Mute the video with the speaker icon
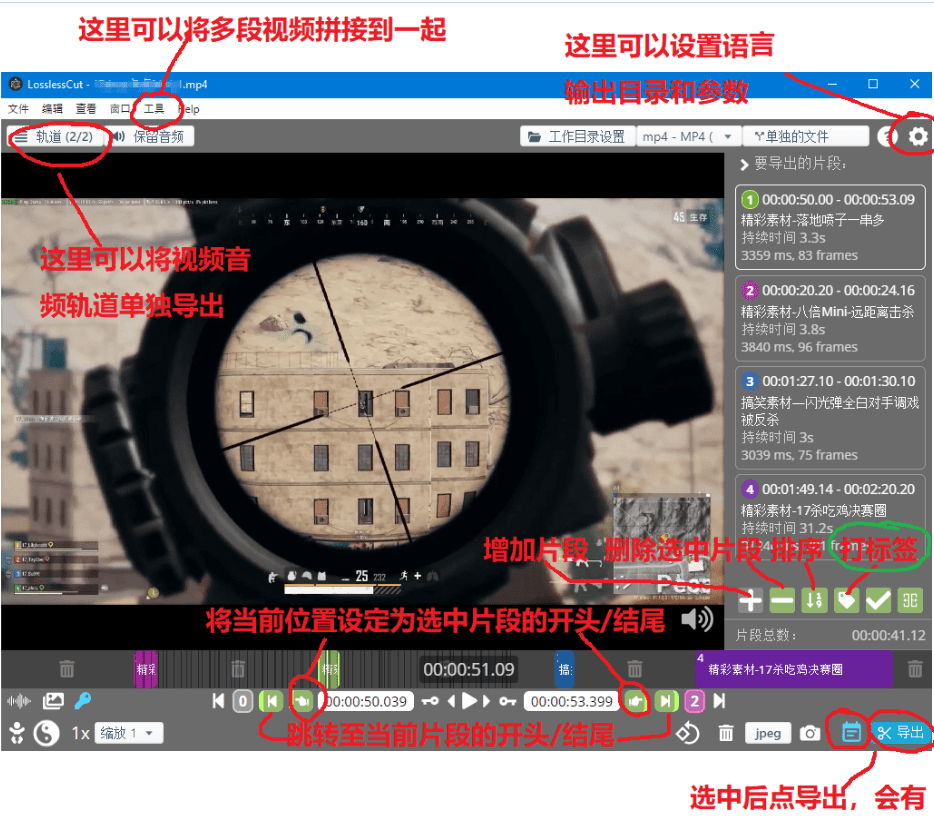The image size is (934, 819). click(697, 619)
